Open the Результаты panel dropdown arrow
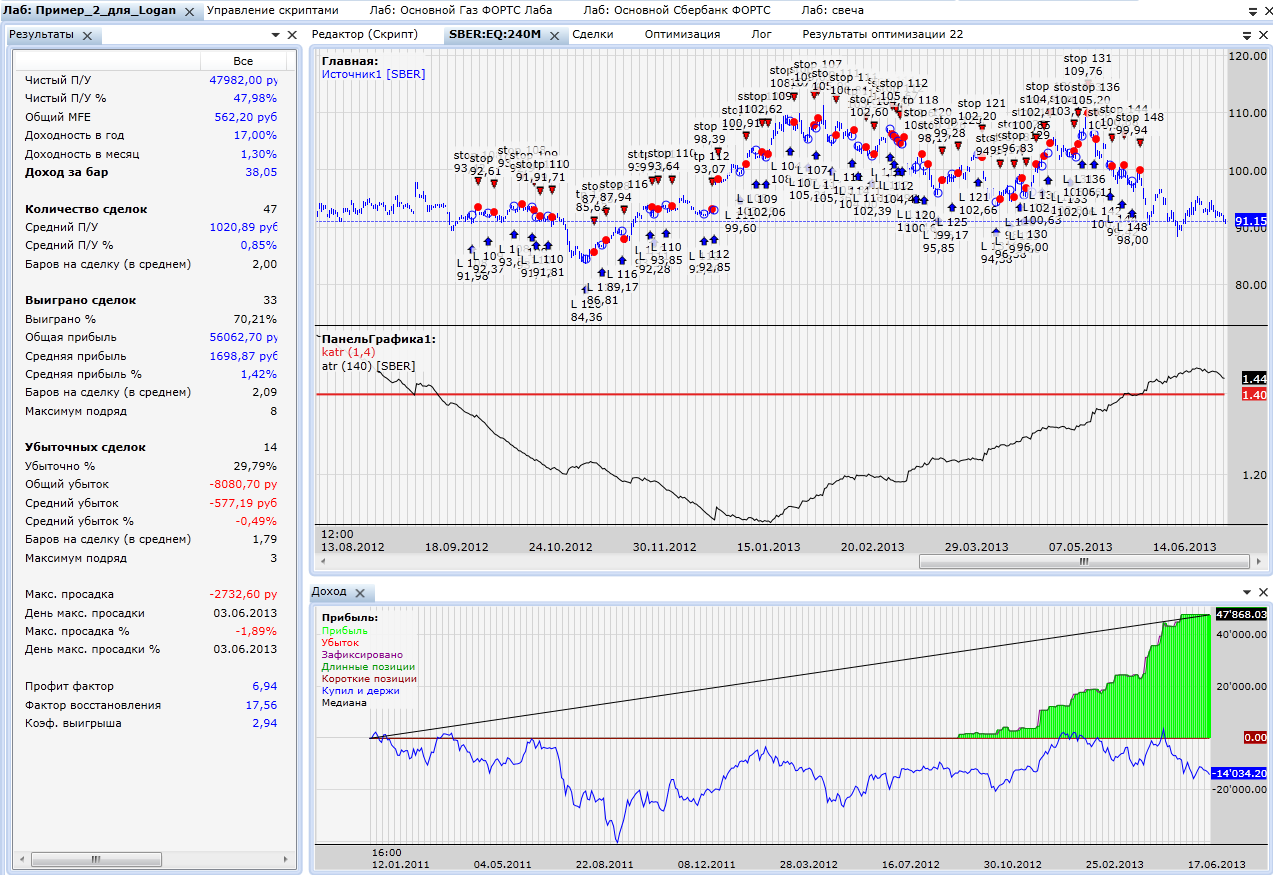1273x875 pixels. tap(275, 35)
